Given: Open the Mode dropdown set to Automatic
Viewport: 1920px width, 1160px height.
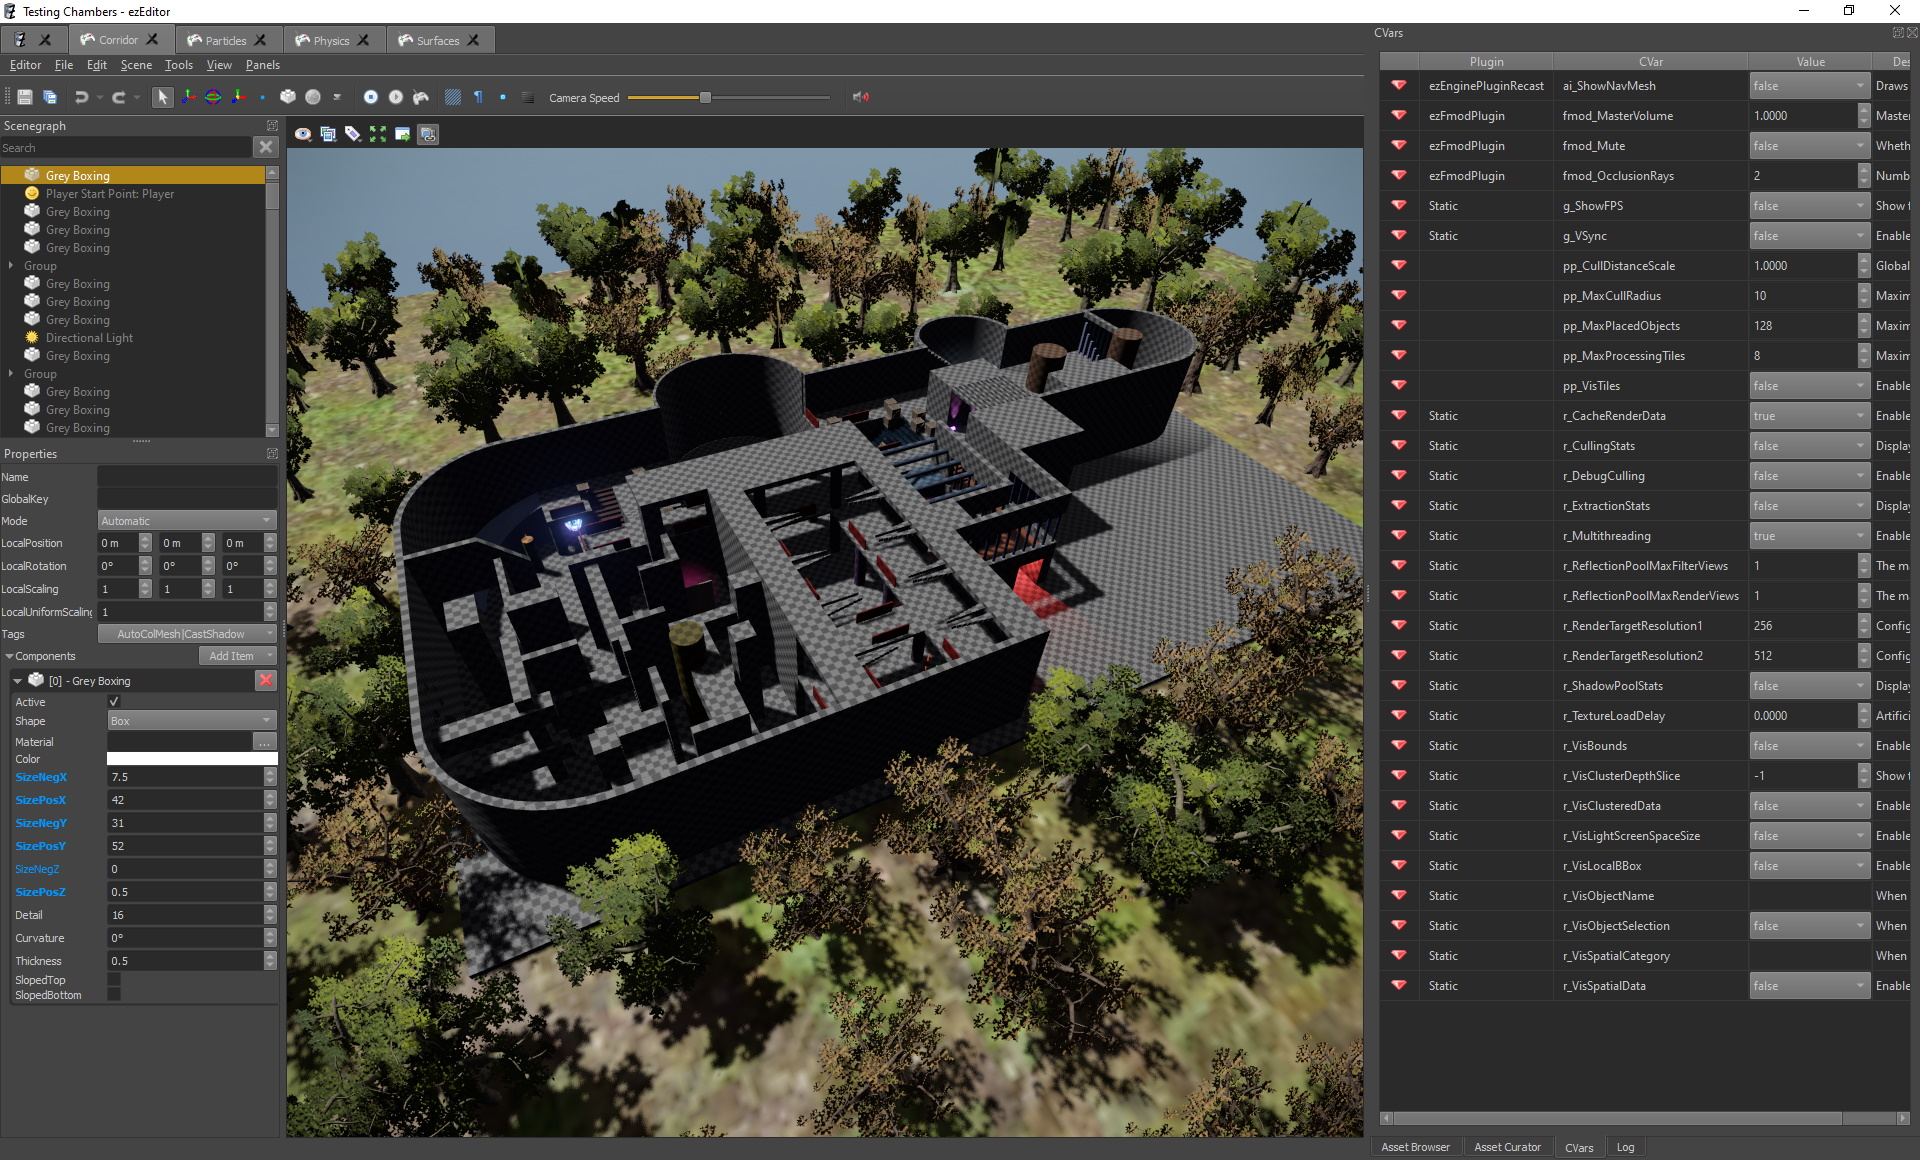Looking at the screenshot, I should (187, 521).
